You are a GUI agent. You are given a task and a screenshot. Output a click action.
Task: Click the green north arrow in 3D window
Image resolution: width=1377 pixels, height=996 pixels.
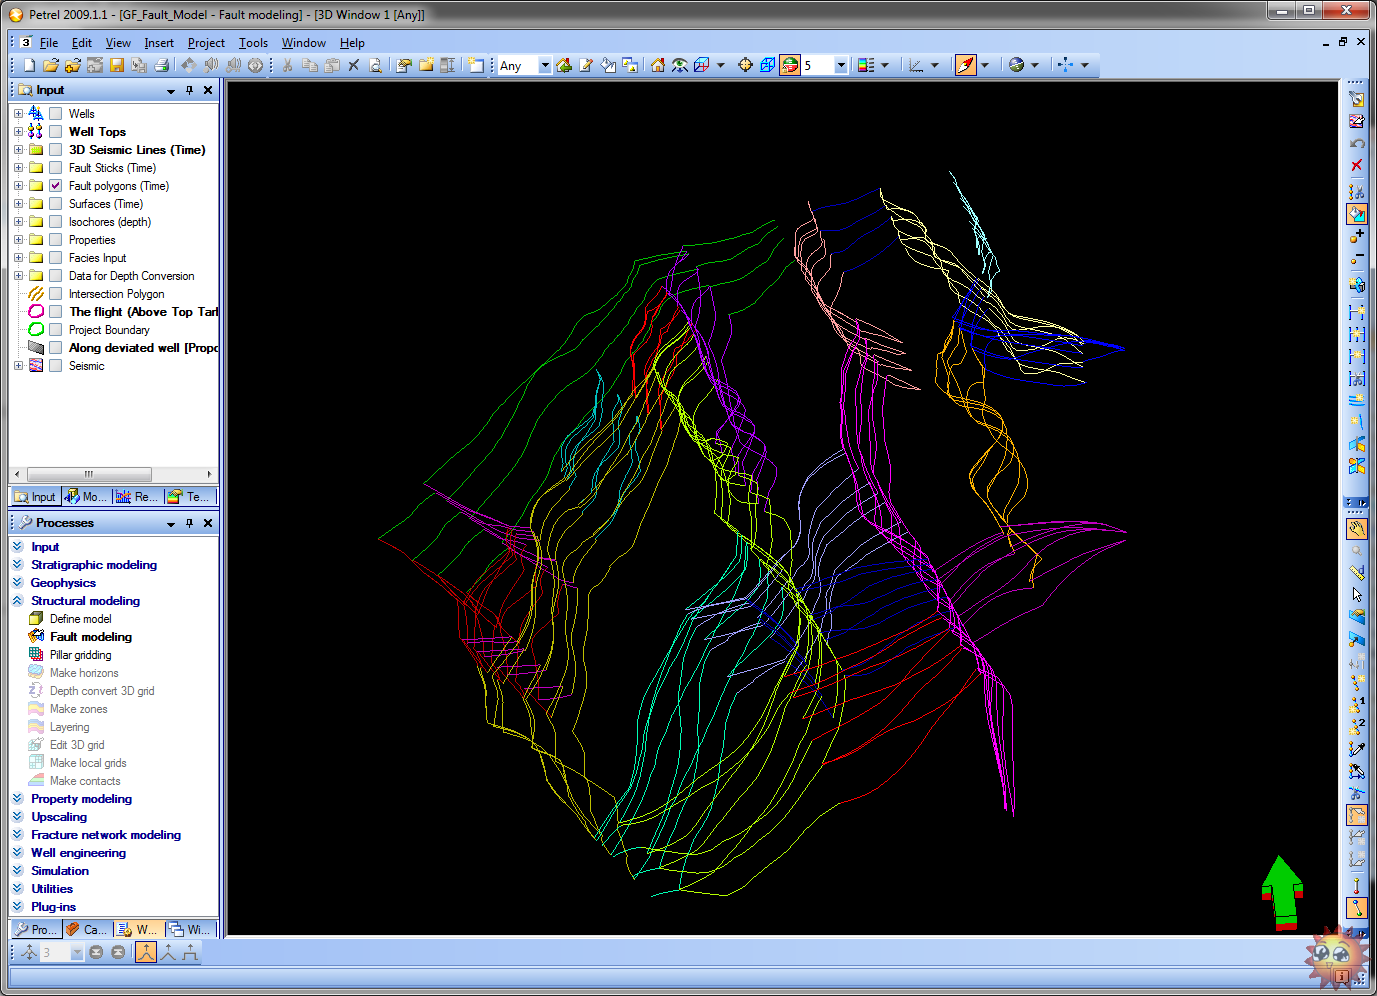[x=1283, y=892]
